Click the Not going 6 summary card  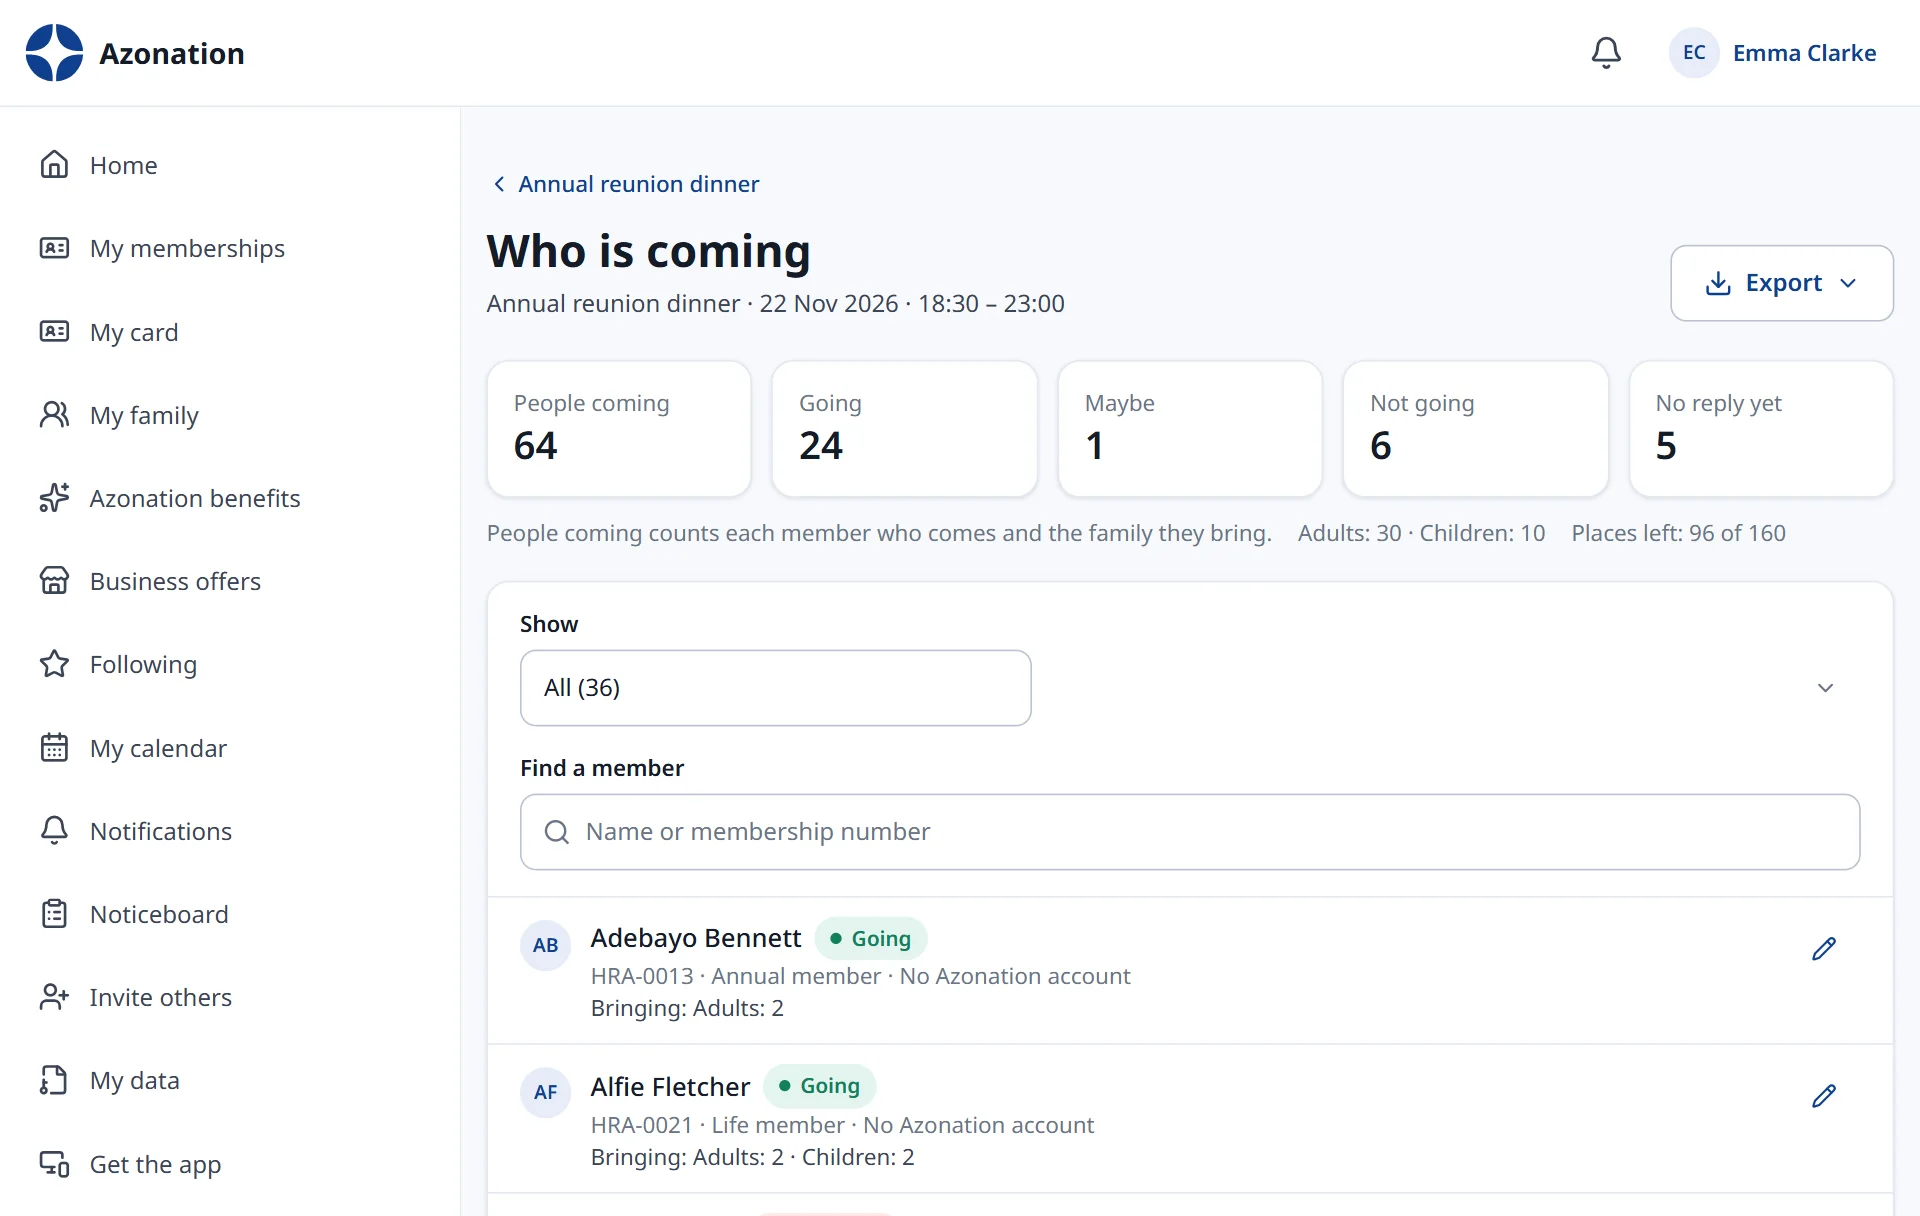click(1475, 429)
